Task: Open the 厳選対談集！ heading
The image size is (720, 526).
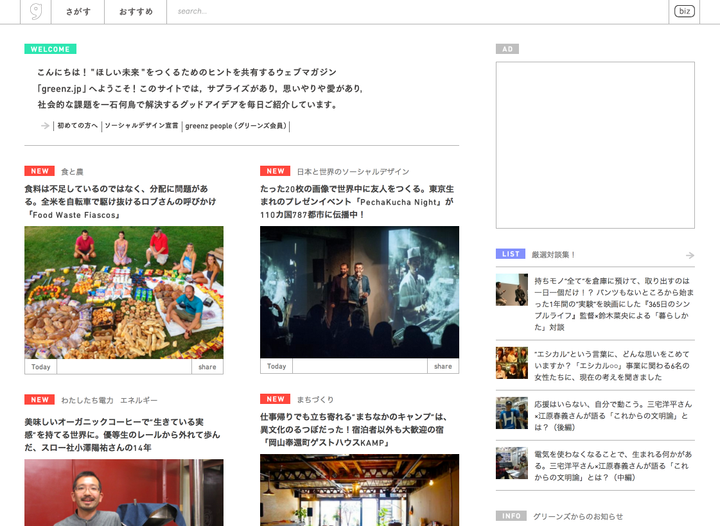Action: 553,255
